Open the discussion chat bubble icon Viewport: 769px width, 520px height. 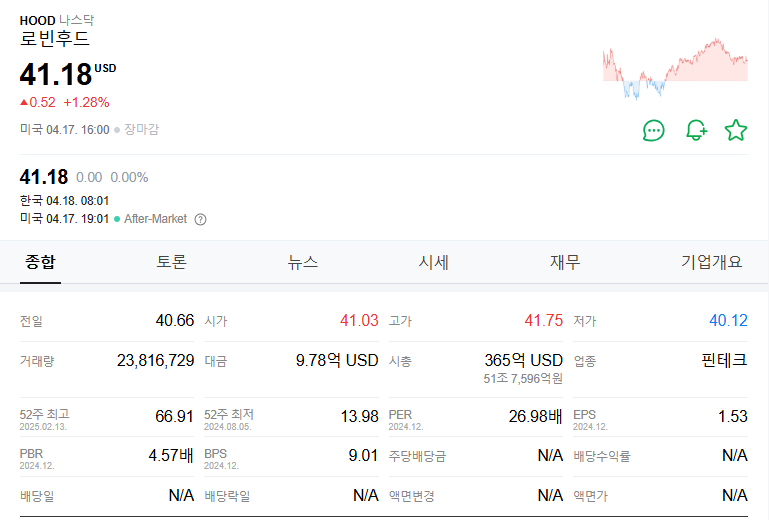(x=653, y=130)
